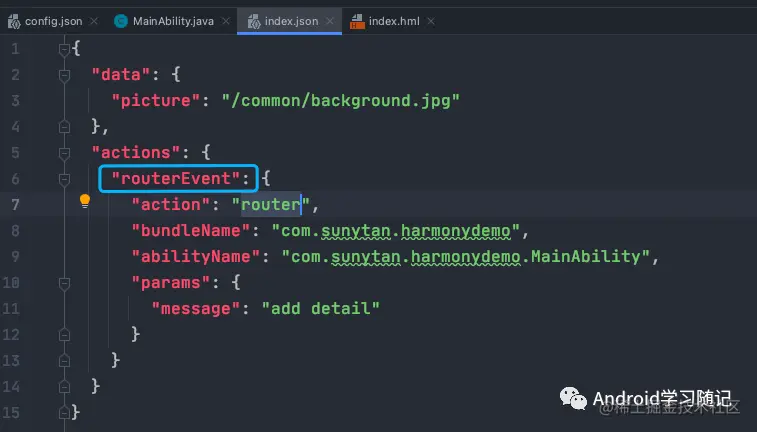Click line number 11 in the gutter
This screenshot has width=757, height=432.
(11, 308)
